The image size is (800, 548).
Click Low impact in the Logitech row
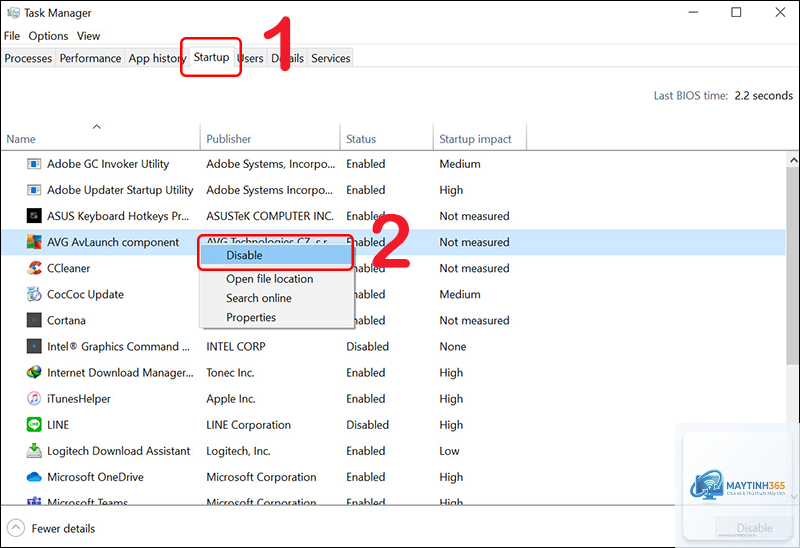(x=449, y=451)
